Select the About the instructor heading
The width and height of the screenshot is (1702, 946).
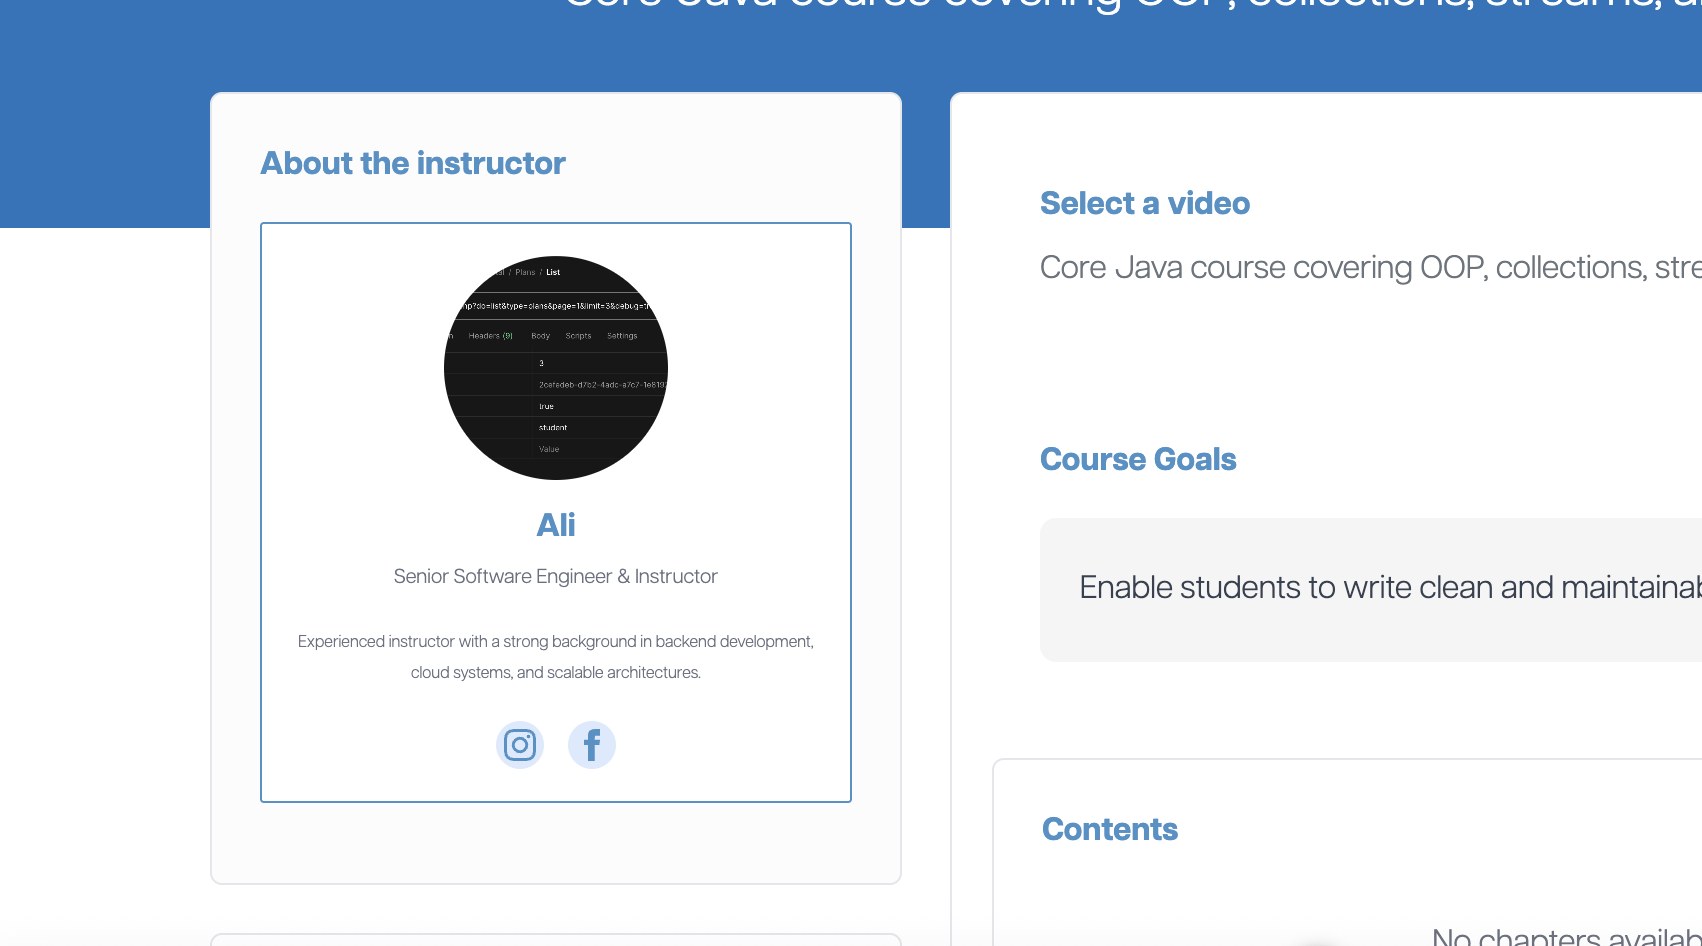tap(413, 163)
